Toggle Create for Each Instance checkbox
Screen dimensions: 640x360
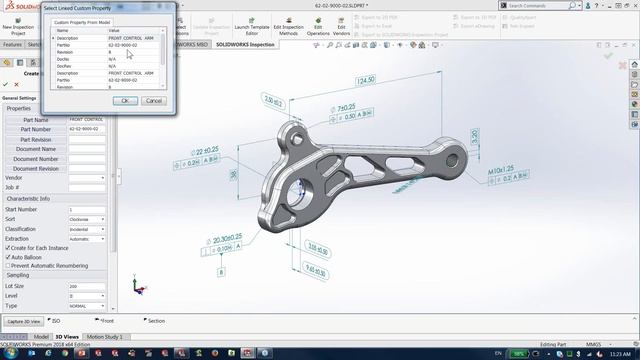(8, 248)
